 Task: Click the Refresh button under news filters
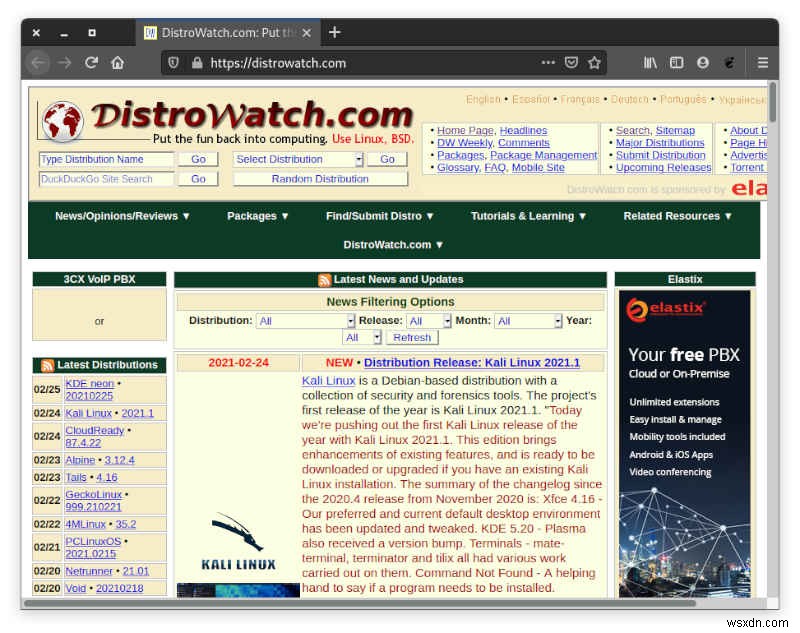pyautogui.click(x=413, y=337)
